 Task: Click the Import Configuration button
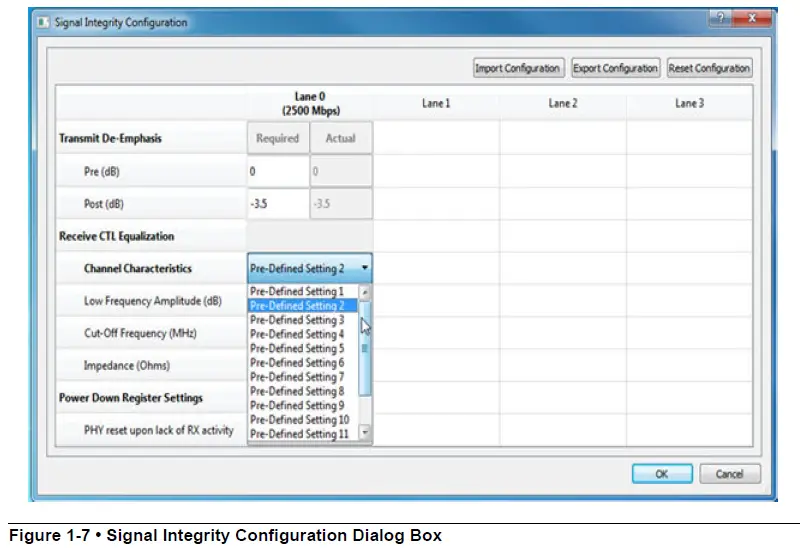point(518,68)
